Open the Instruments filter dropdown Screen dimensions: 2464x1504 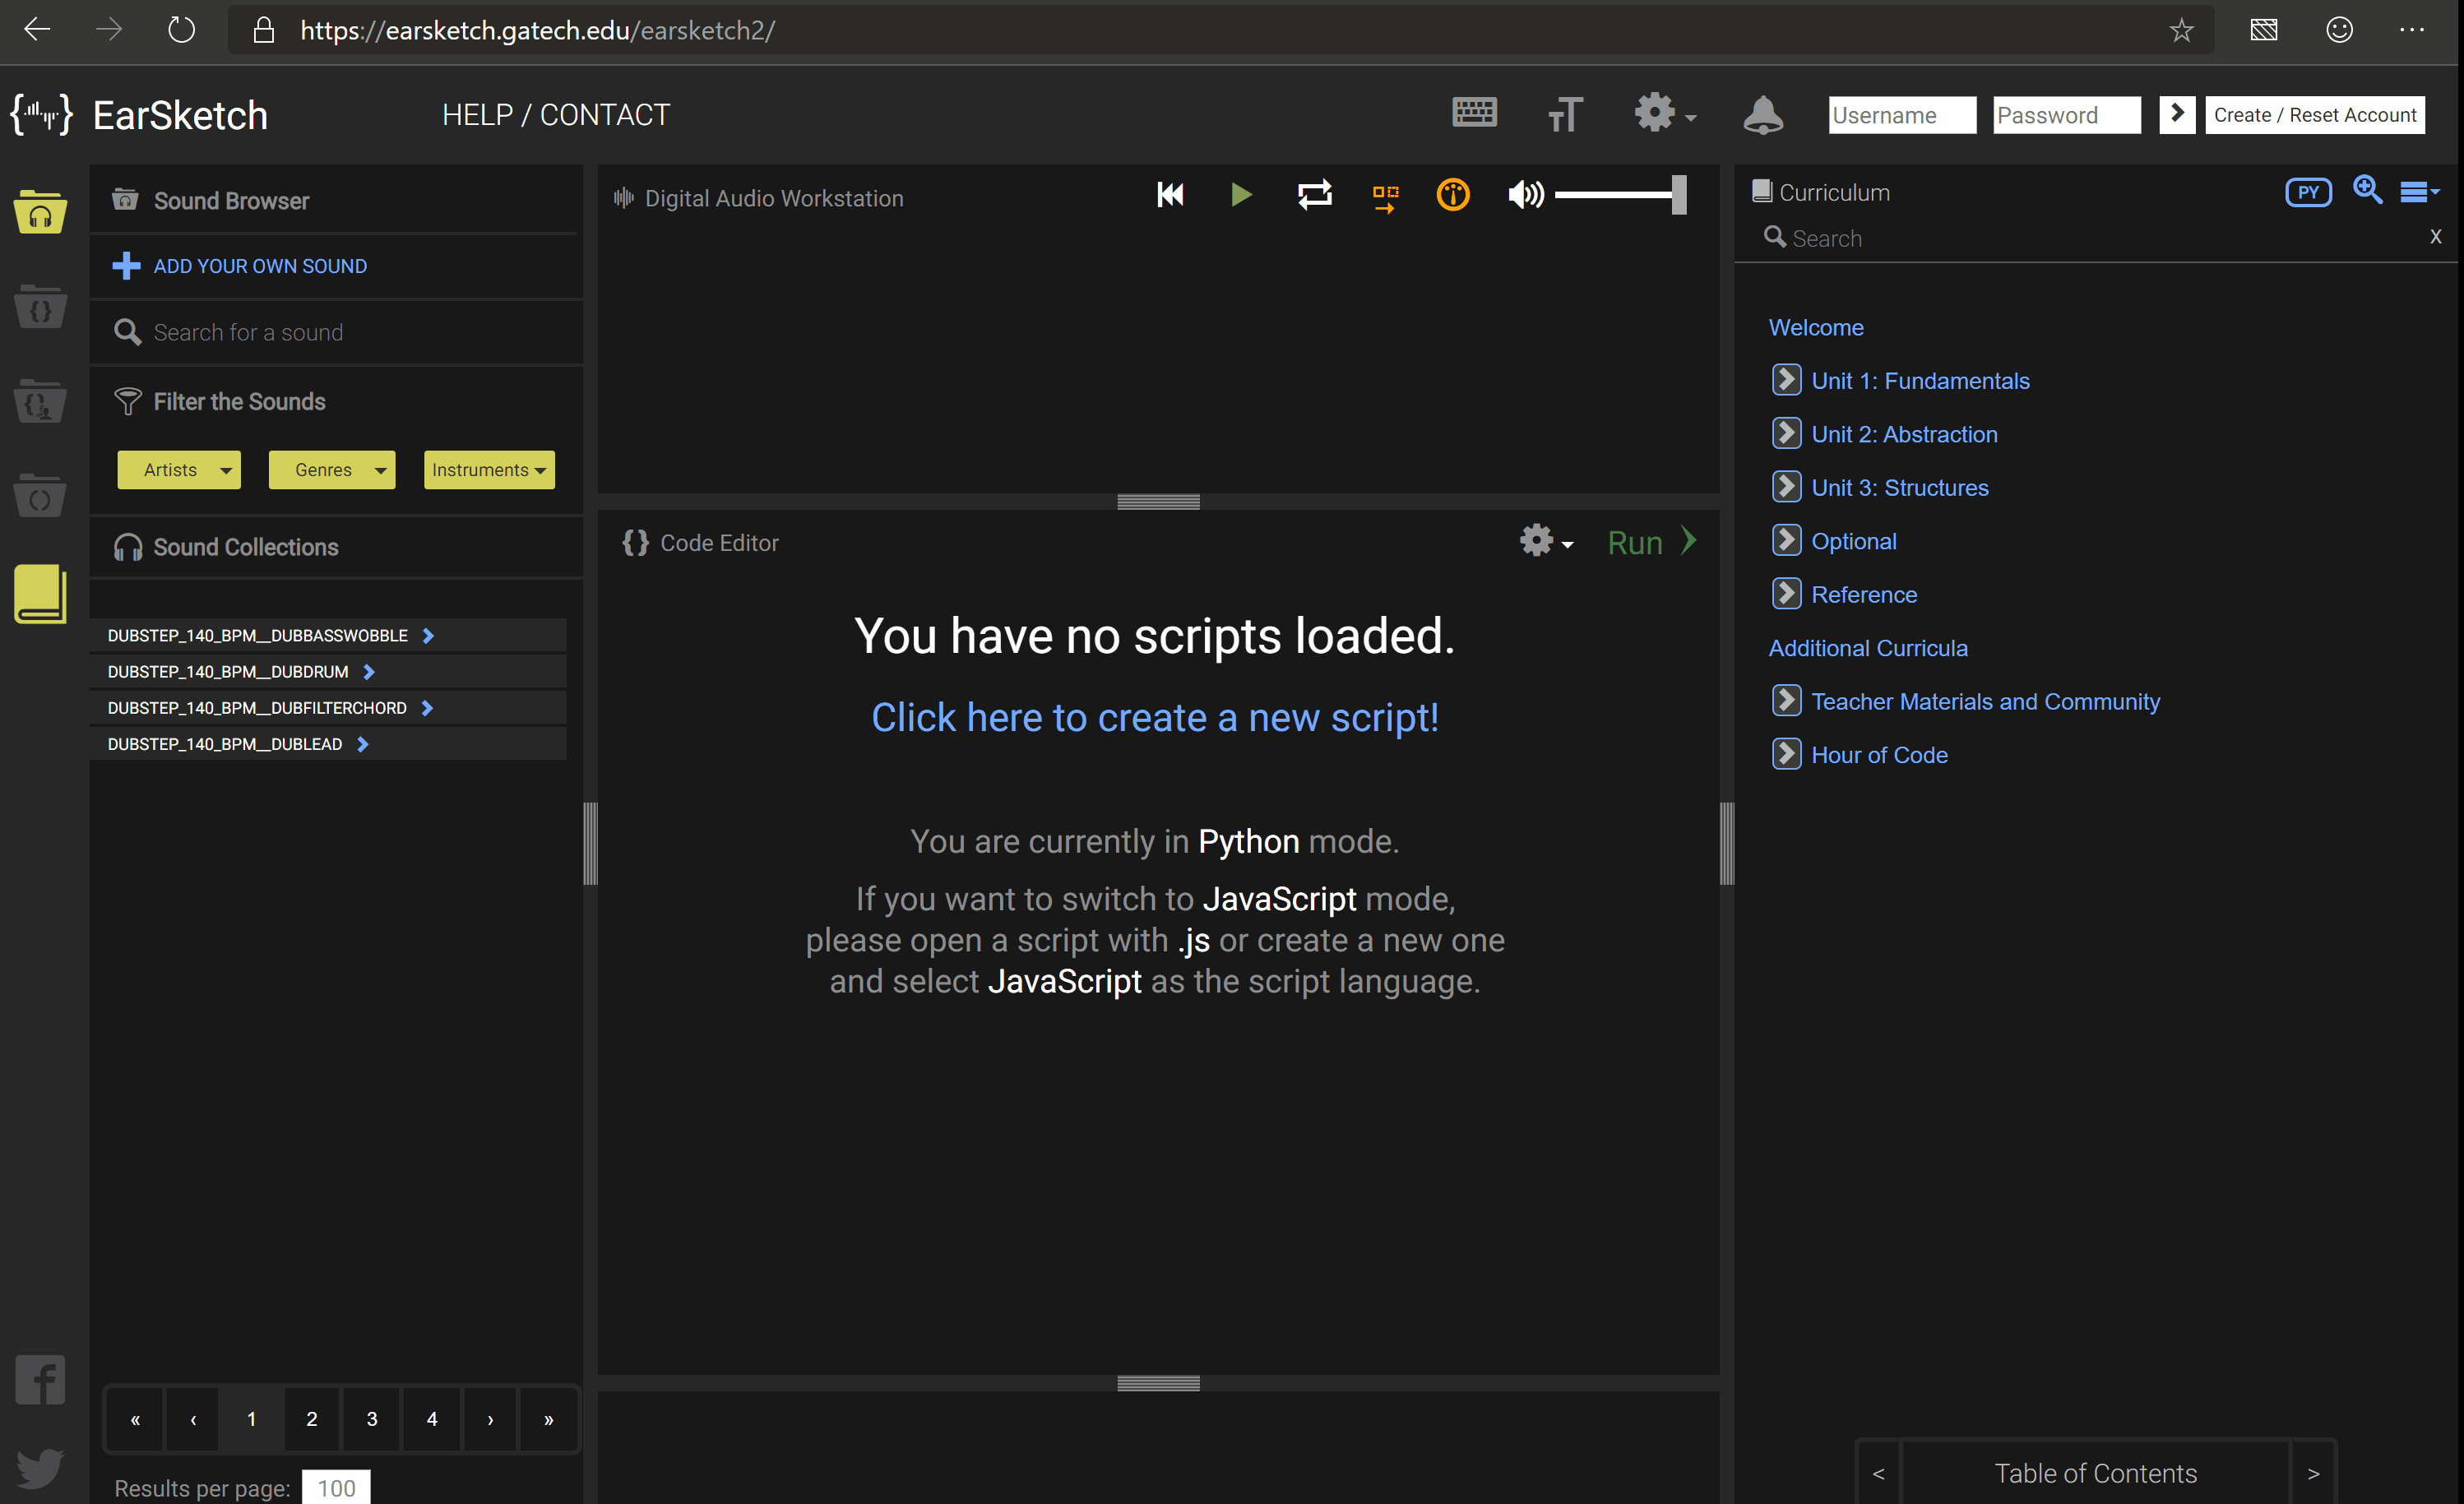coord(489,470)
